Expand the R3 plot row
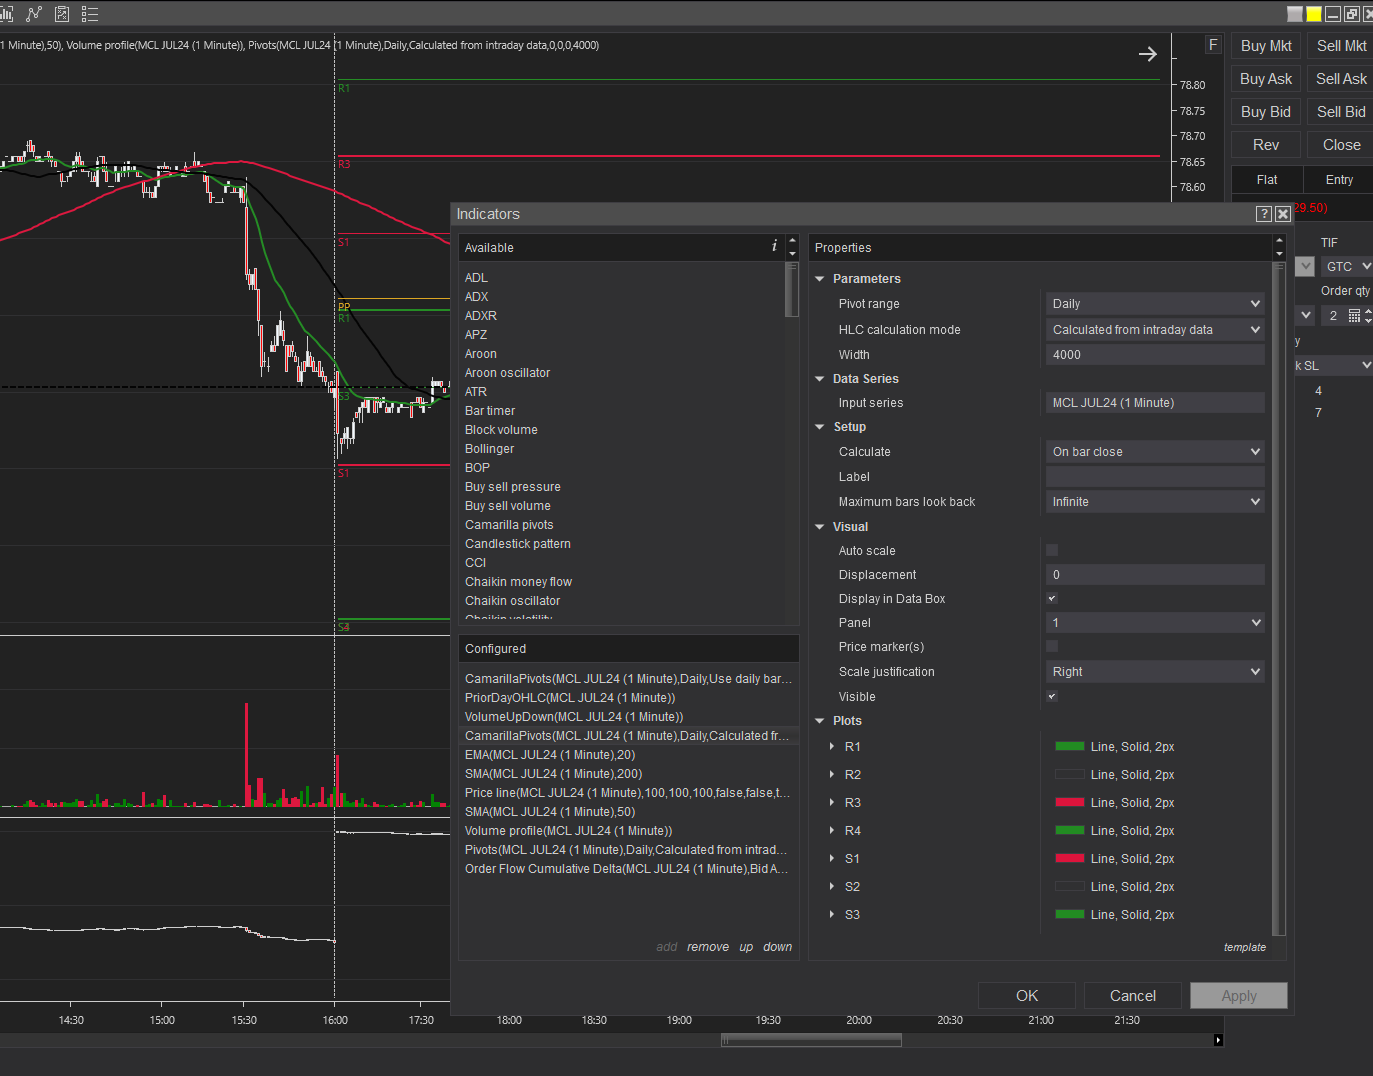Viewport: 1373px width, 1076px height. click(x=832, y=803)
